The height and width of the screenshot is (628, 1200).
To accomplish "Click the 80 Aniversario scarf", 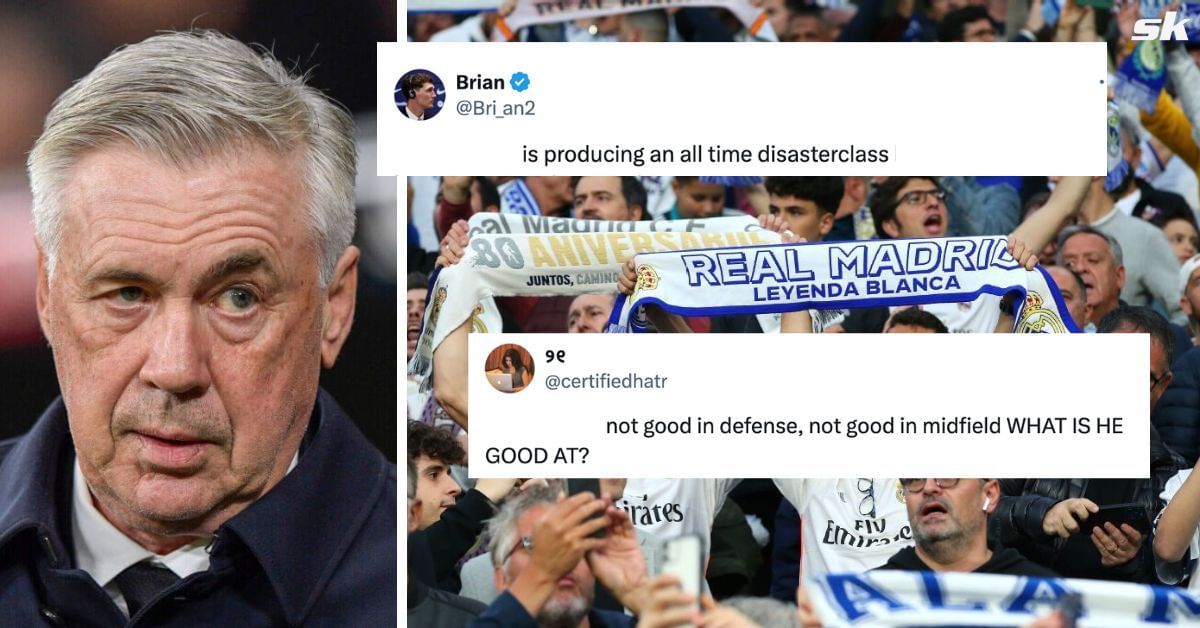I will click(600, 255).
